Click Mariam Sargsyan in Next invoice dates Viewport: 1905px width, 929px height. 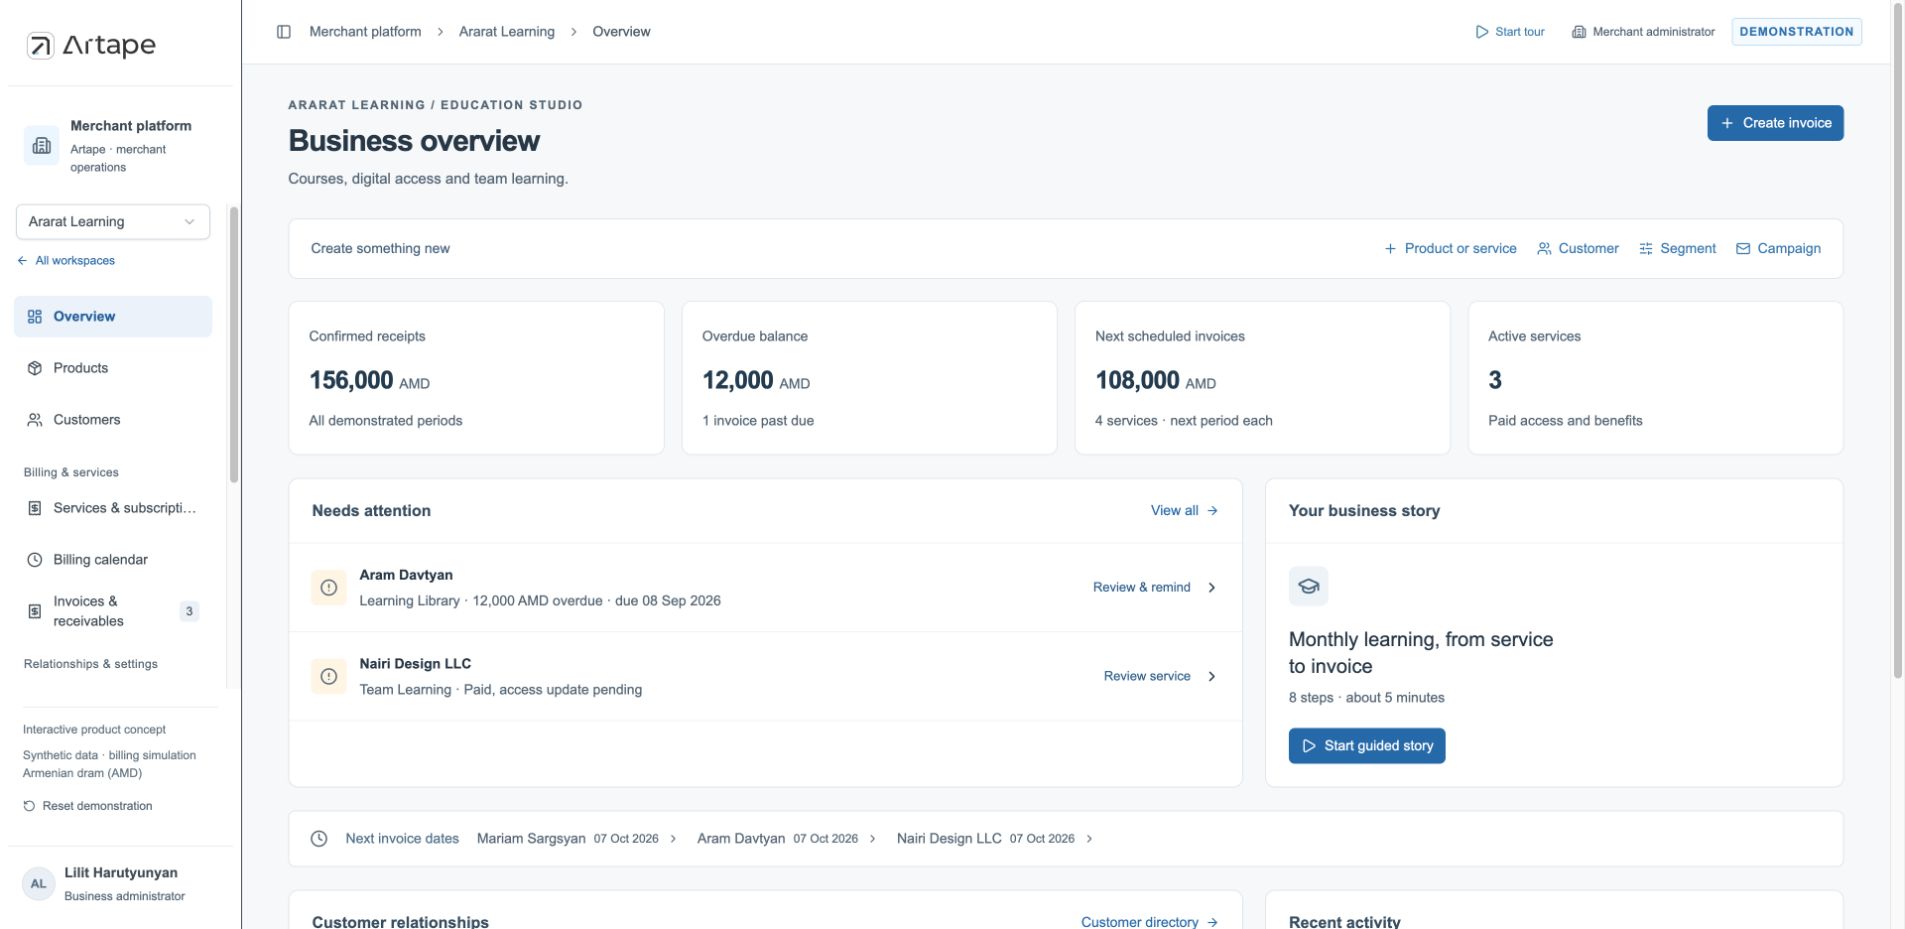point(531,839)
